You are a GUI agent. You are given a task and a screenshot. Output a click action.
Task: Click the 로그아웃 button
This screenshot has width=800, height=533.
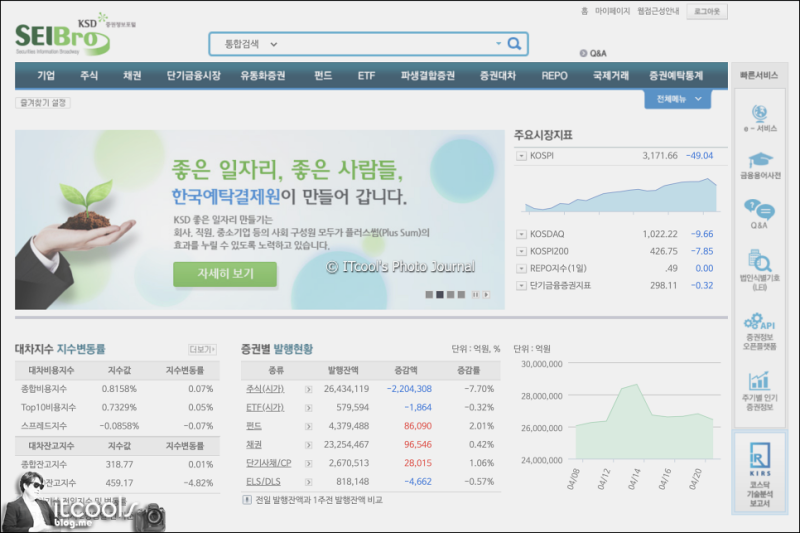[x=707, y=11]
